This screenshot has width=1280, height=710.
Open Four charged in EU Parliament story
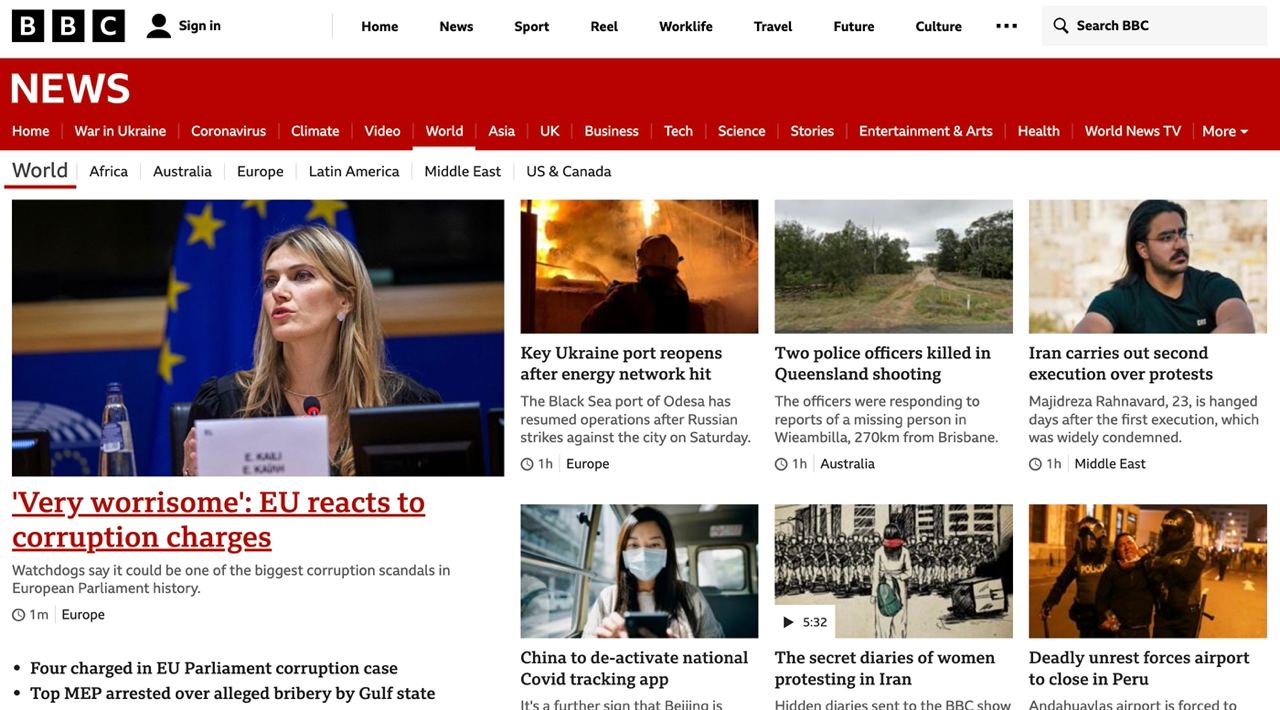214,668
